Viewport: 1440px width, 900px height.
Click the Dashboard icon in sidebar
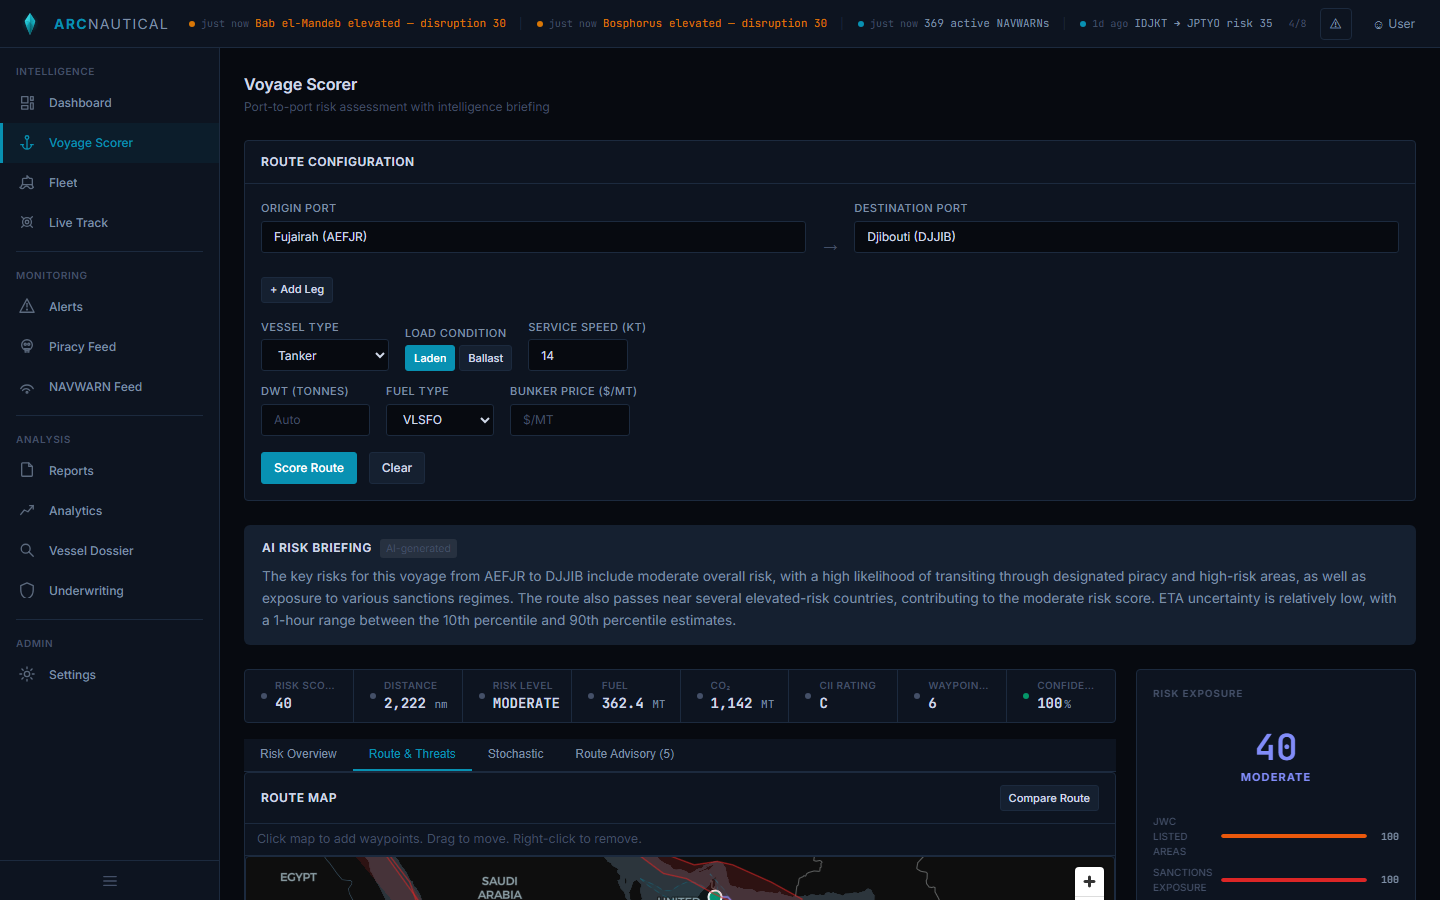27,103
